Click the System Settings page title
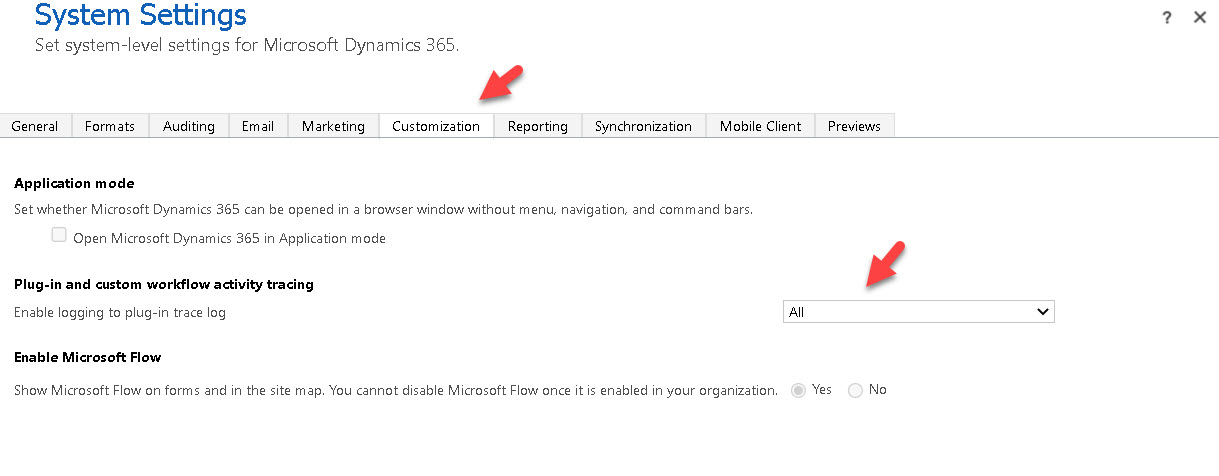 (x=140, y=16)
